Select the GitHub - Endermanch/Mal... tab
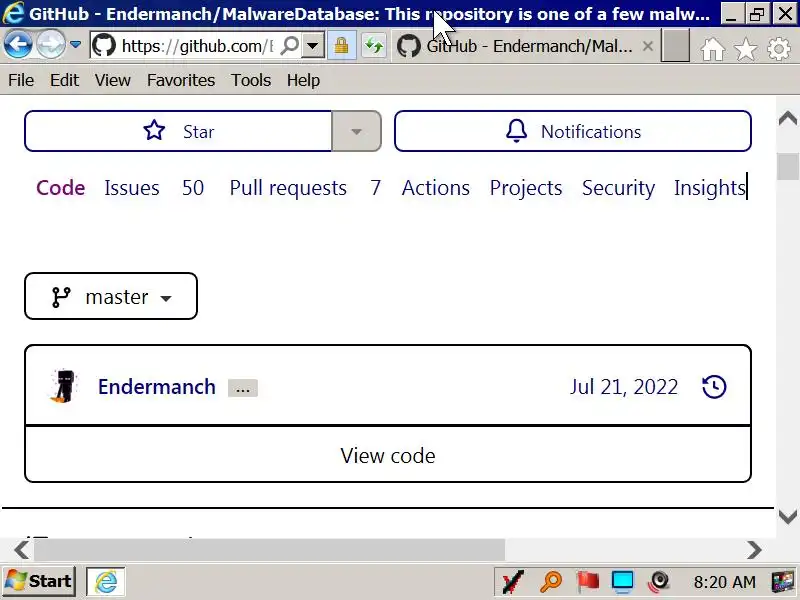800x600 pixels. pos(516,46)
